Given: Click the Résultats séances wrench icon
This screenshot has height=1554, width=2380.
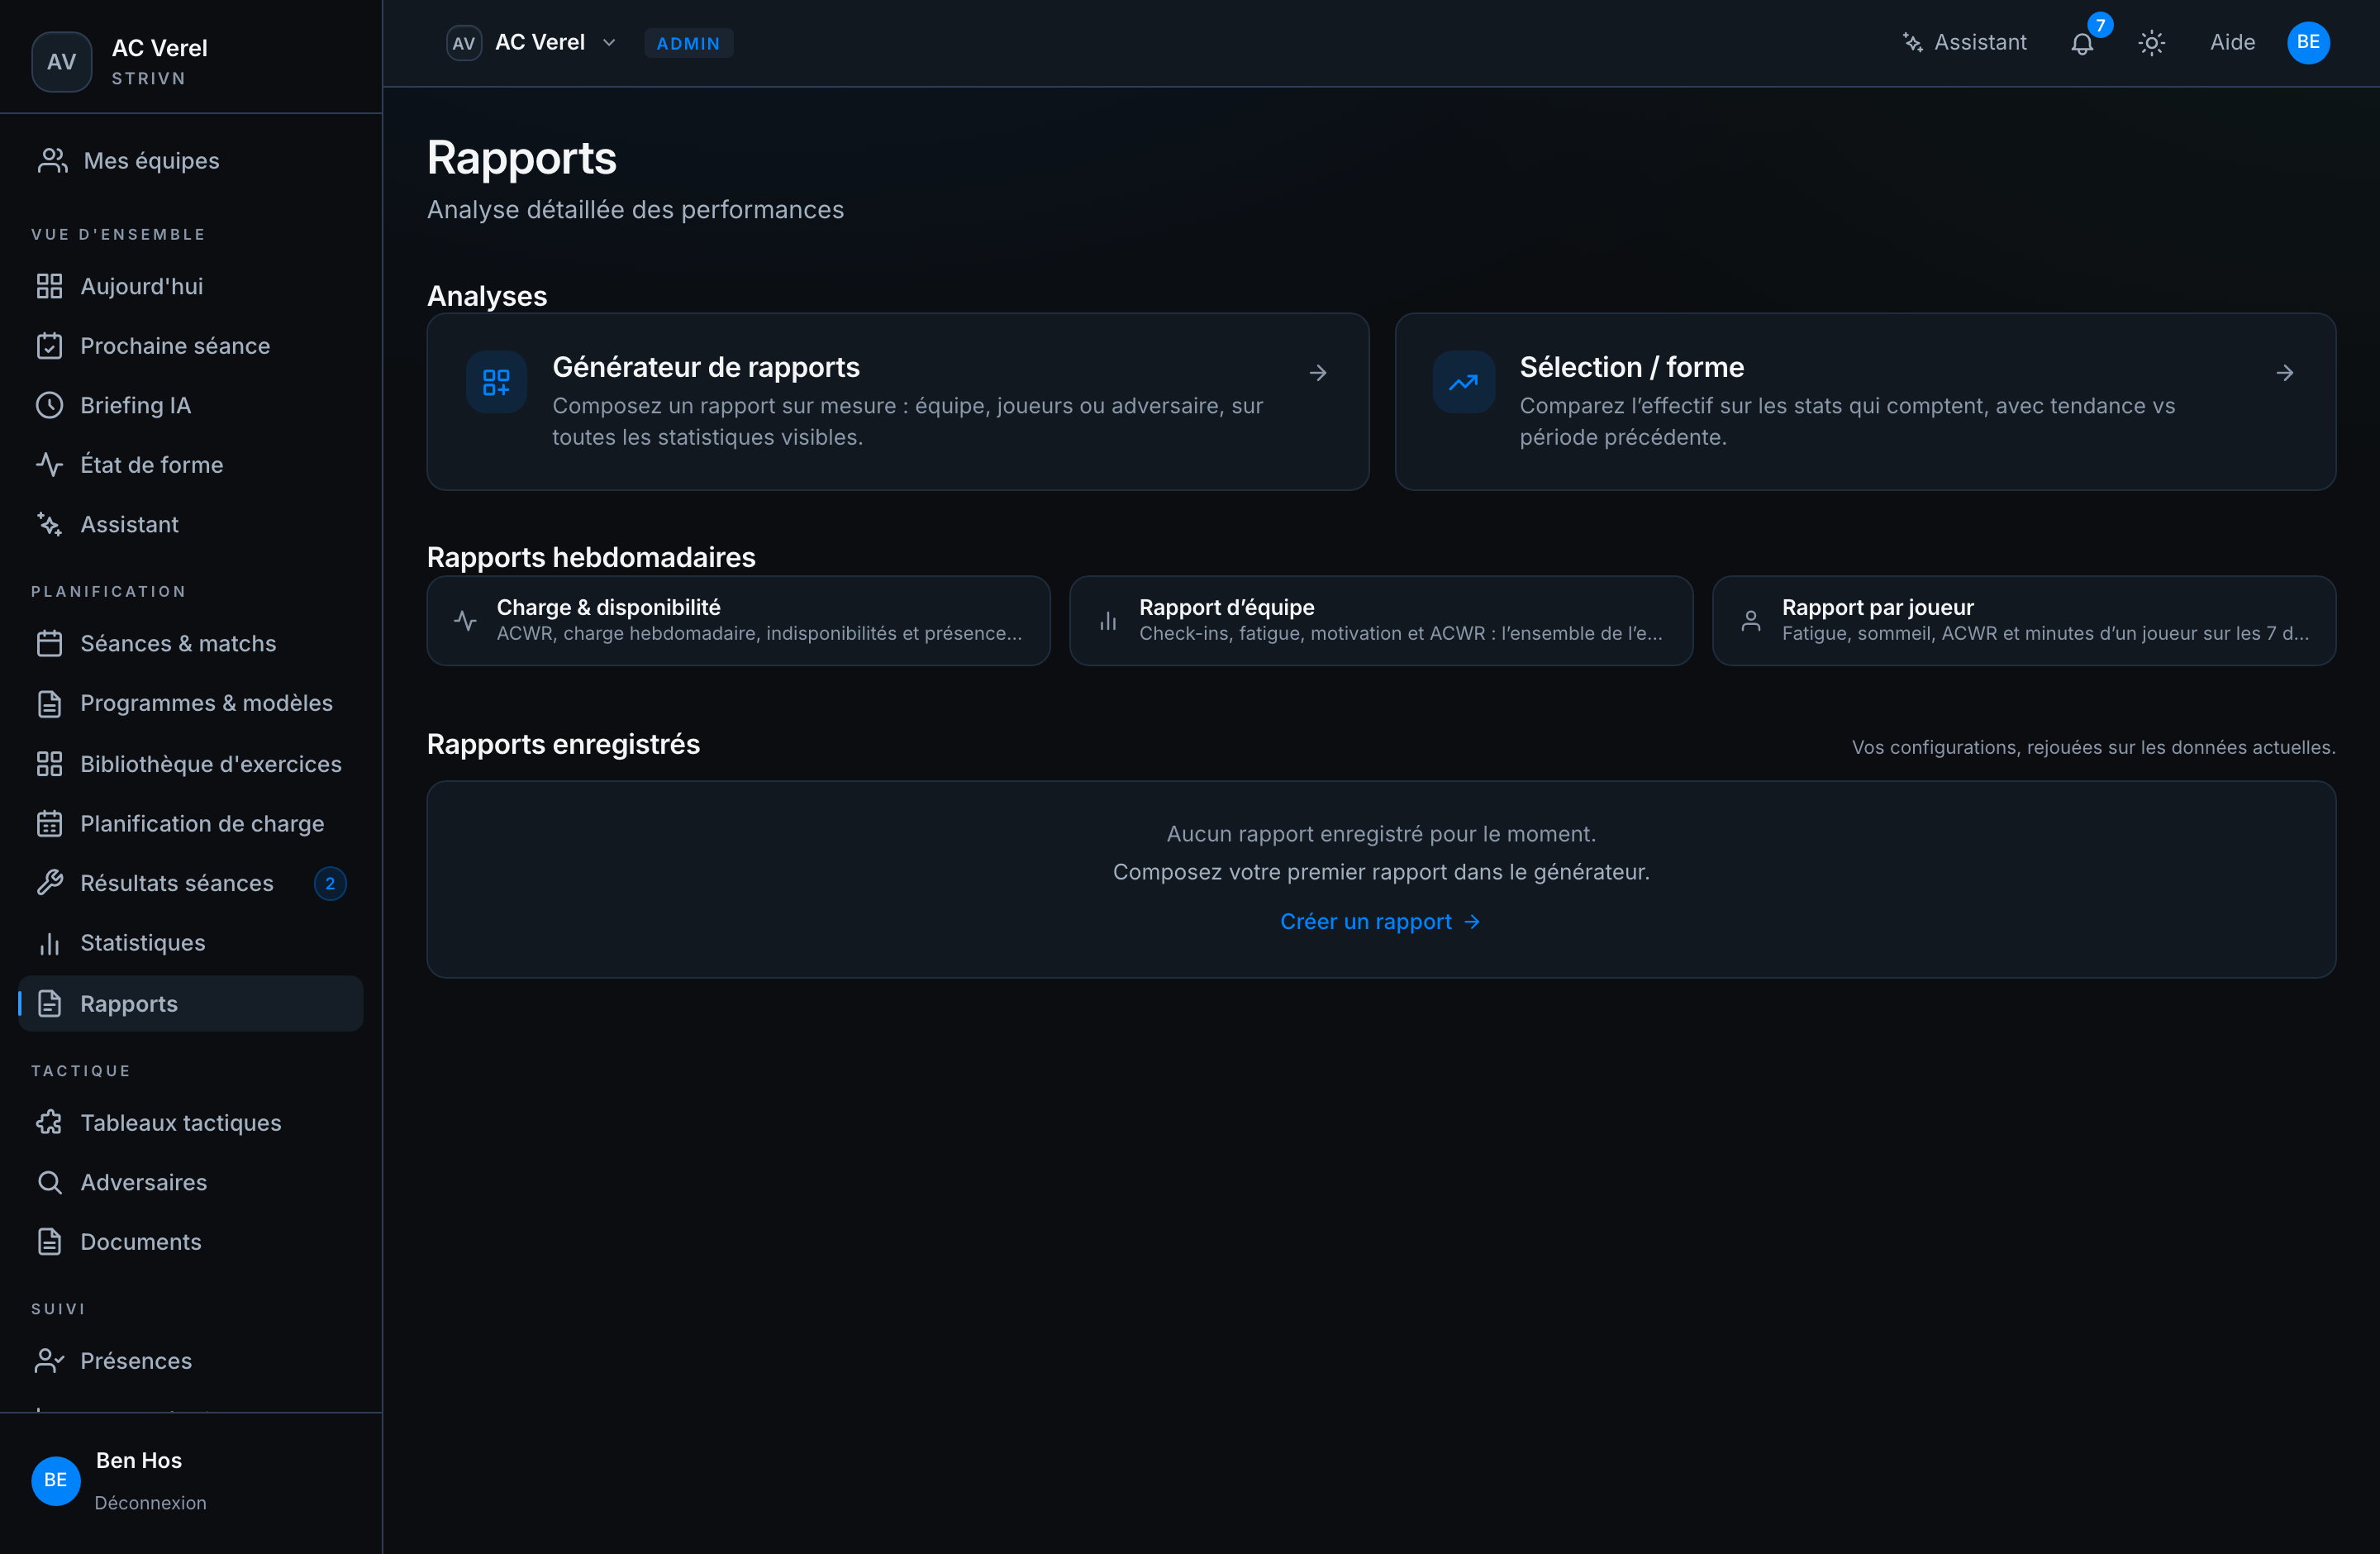Looking at the screenshot, I should (x=49, y=883).
